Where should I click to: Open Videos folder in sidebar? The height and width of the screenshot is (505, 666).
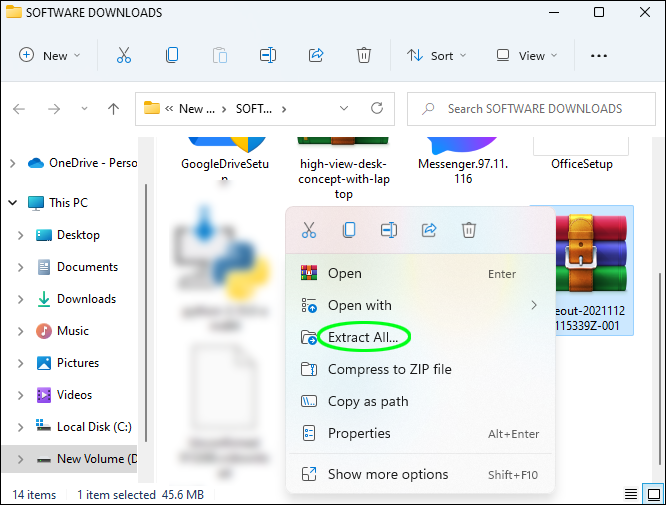point(65,395)
